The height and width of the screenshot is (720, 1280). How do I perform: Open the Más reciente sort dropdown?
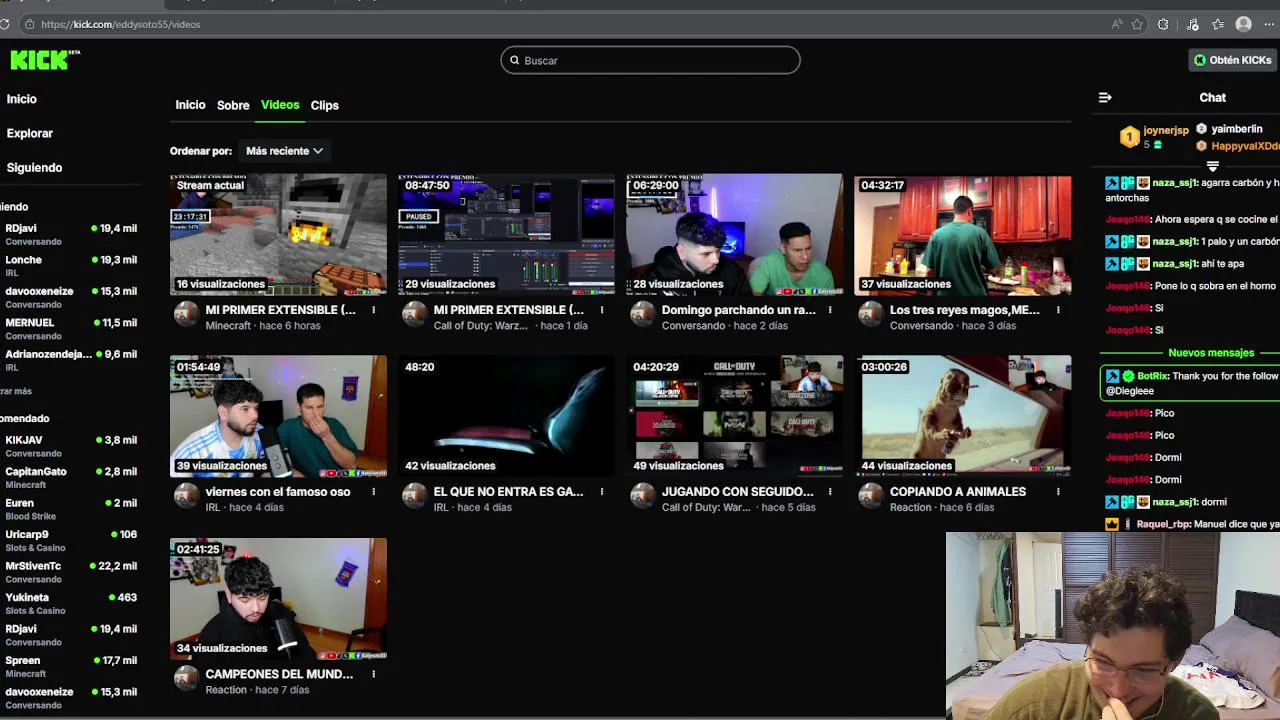pyautogui.click(x=284, y=151)
